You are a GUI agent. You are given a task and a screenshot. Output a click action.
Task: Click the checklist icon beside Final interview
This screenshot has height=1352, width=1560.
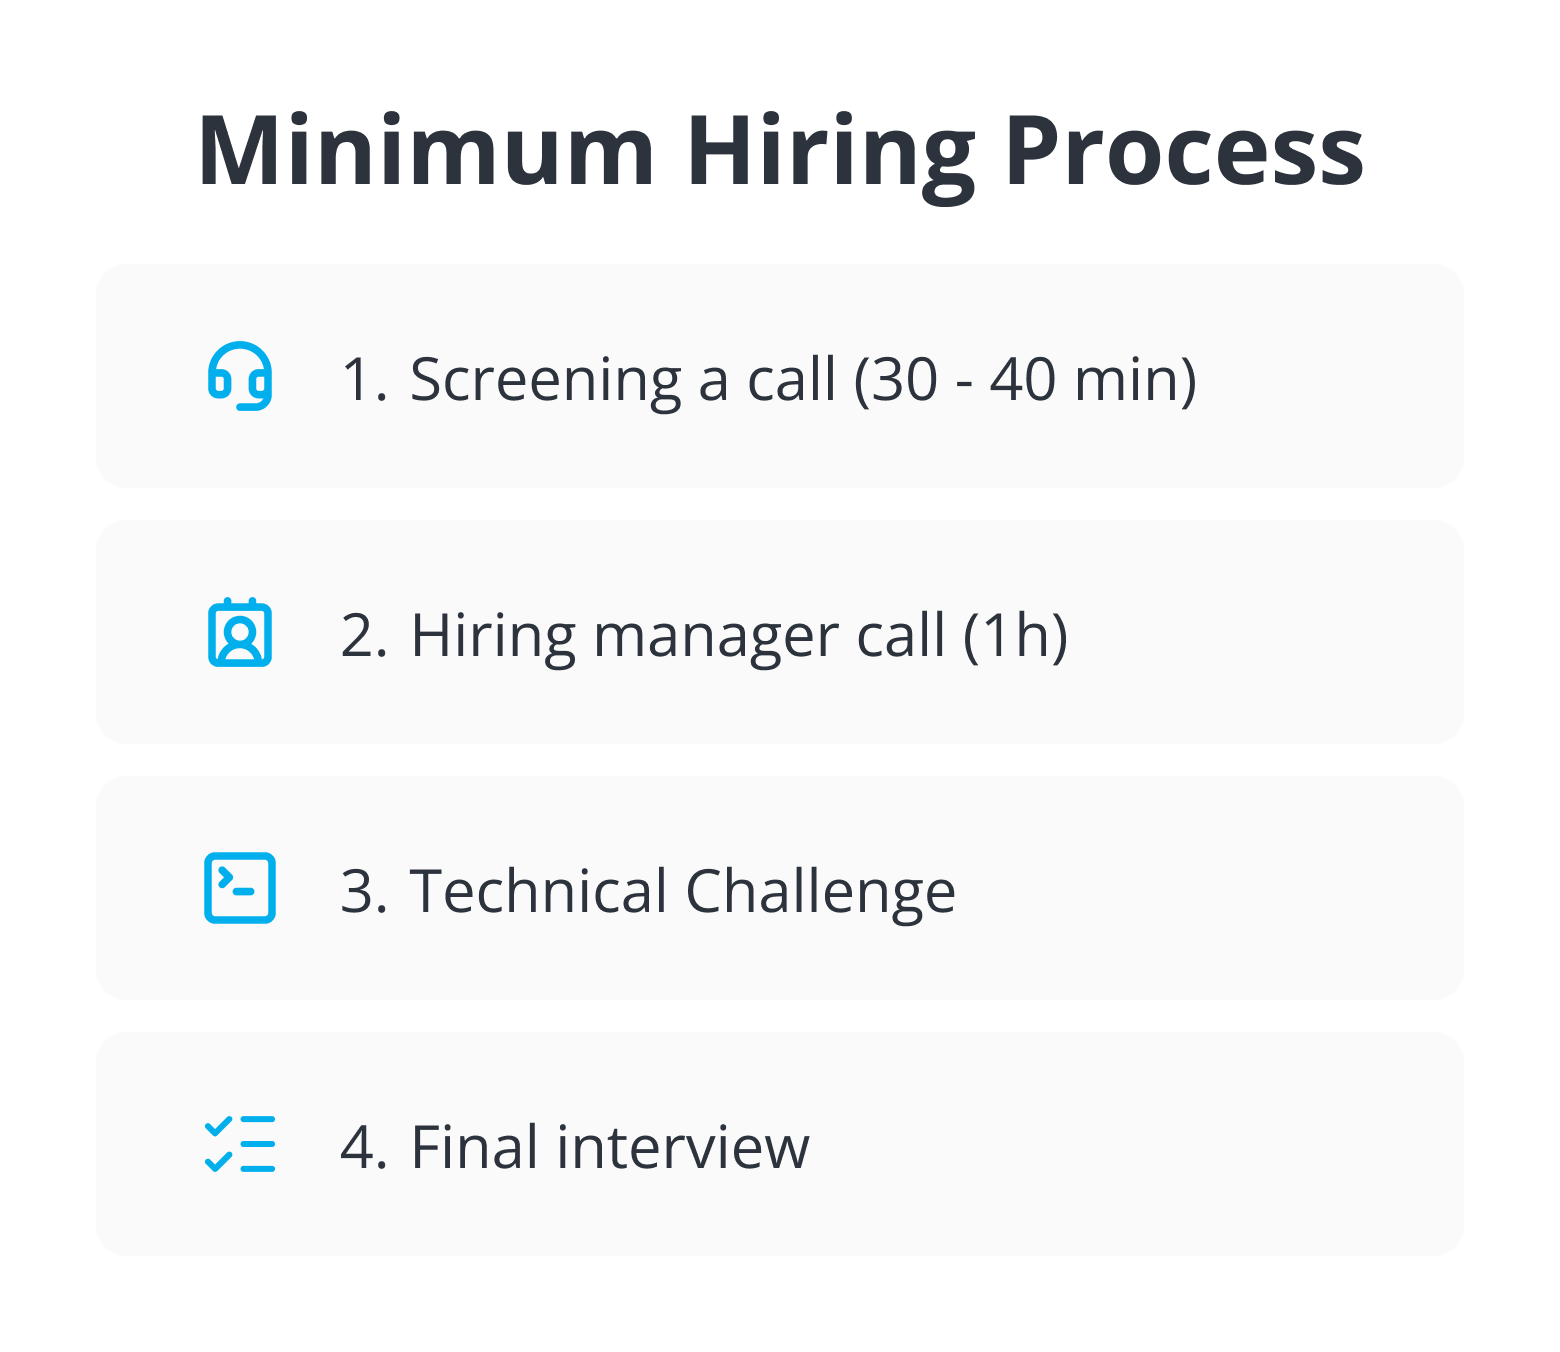[x=240, y=1144]
